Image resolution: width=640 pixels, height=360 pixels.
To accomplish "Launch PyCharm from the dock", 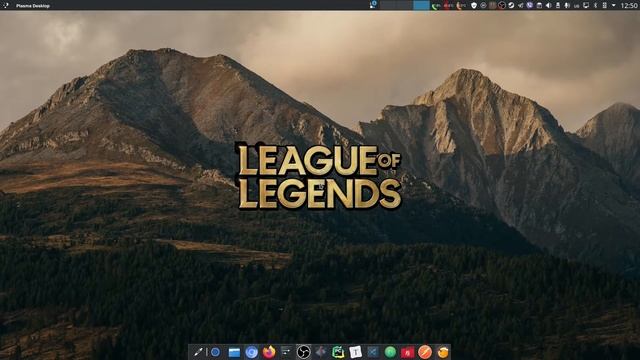I will [338, 352].
